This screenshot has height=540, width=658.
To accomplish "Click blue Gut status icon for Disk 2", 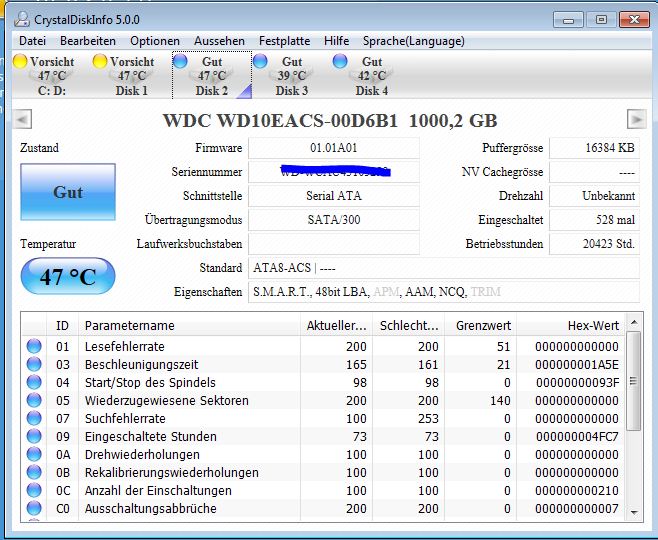I will [x=180, y=61].
